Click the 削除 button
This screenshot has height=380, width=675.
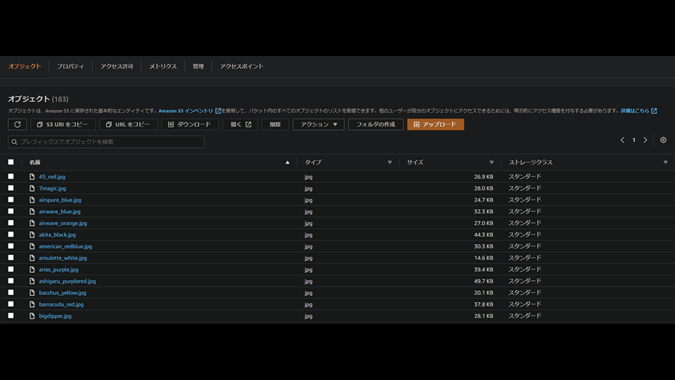(275, 124)
